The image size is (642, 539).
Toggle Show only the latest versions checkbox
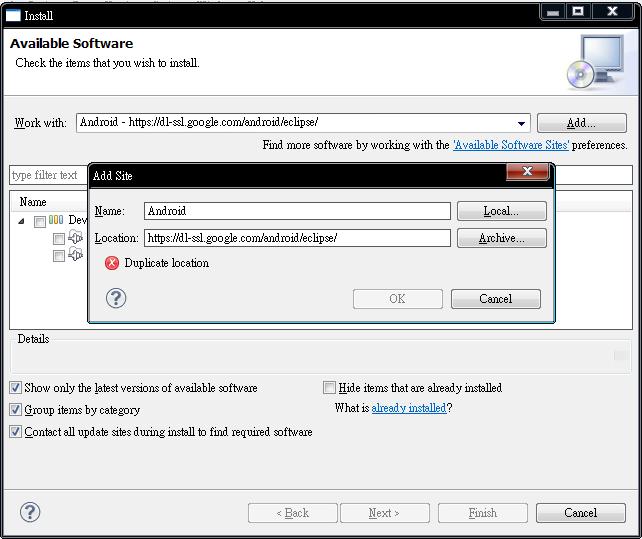point(16,387)
